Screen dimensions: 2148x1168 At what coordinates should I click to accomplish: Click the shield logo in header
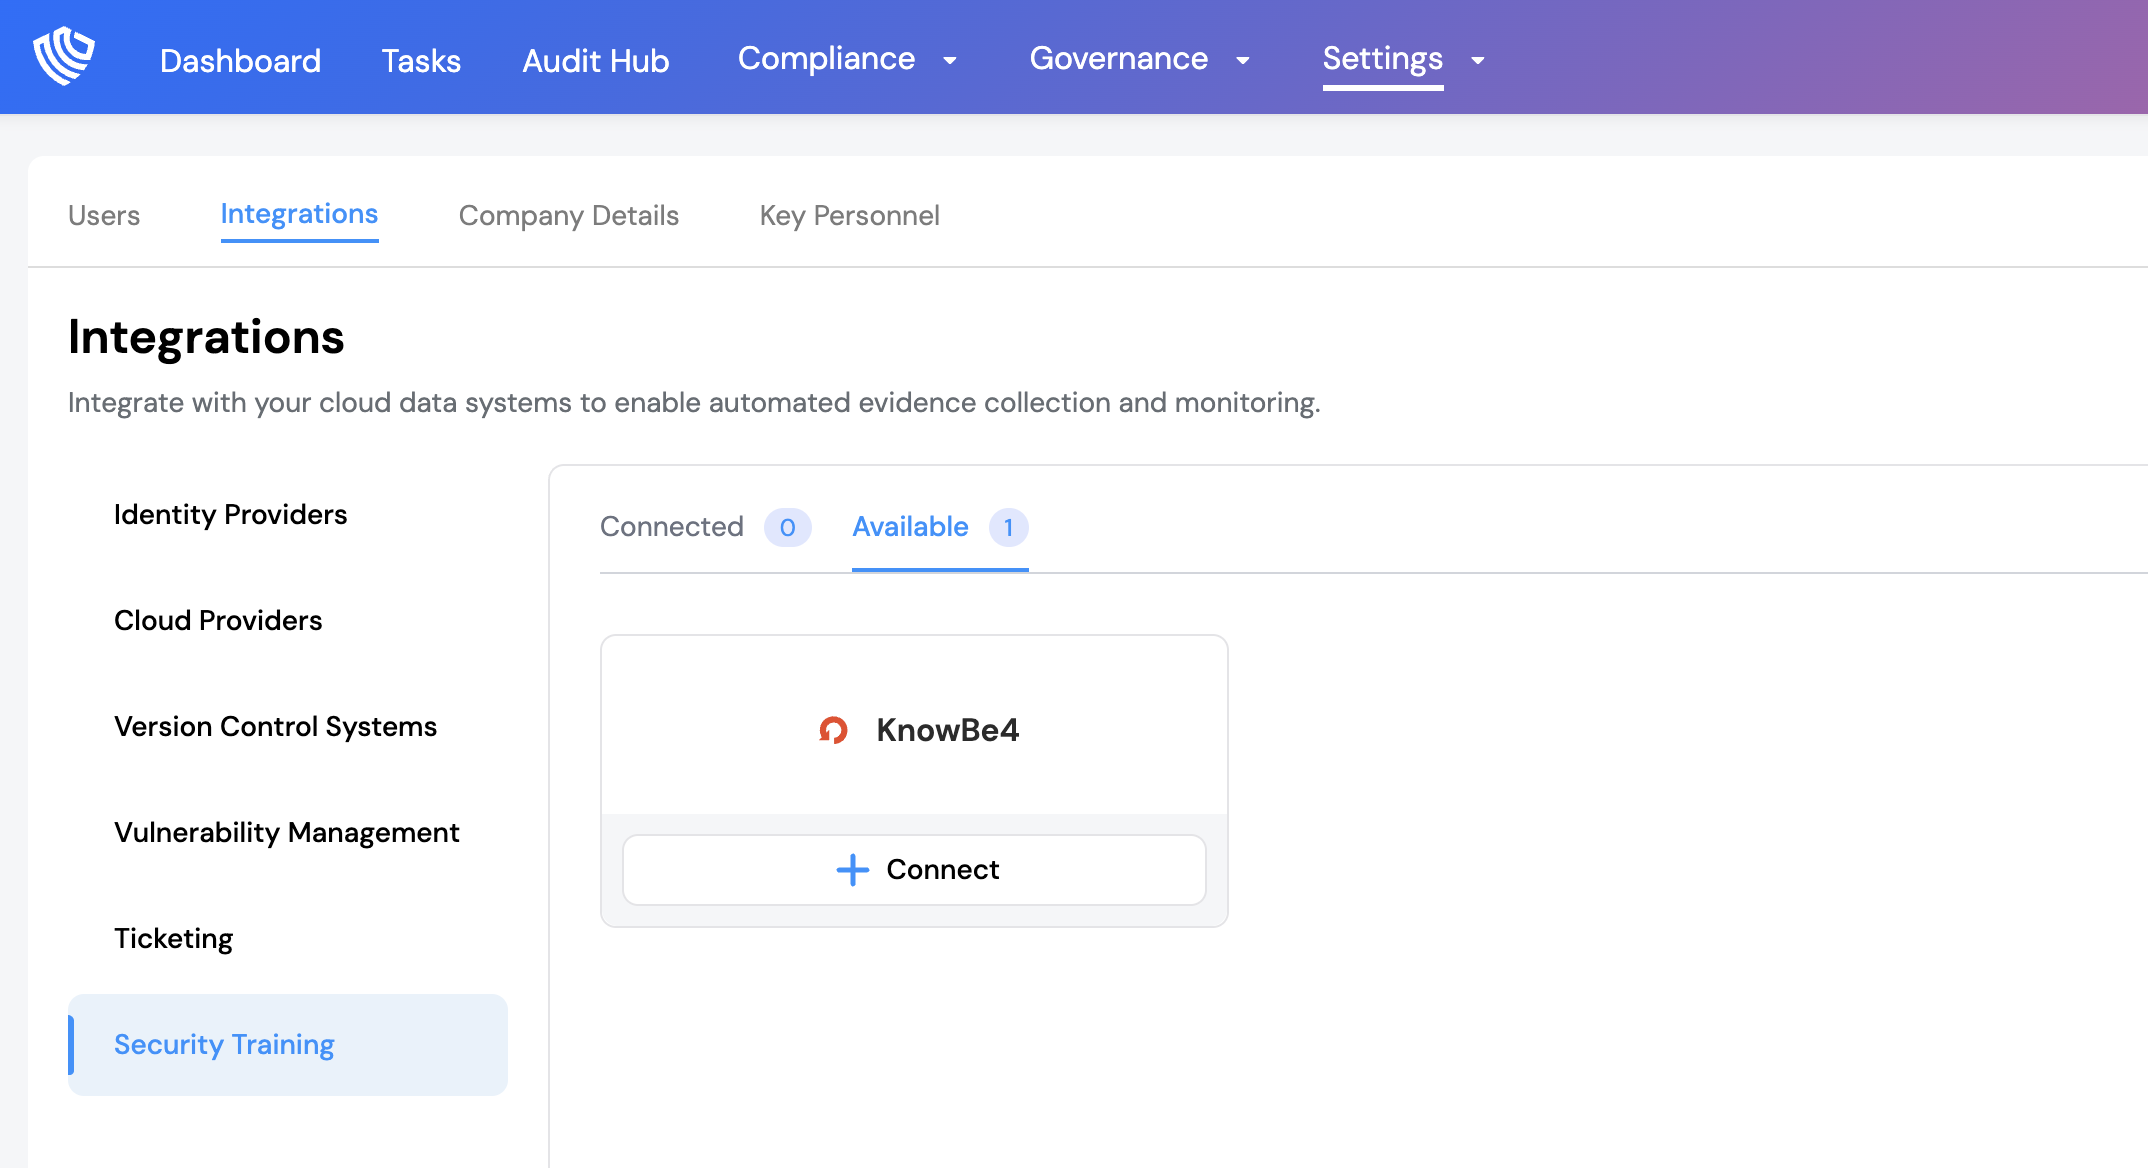point(64,56)
